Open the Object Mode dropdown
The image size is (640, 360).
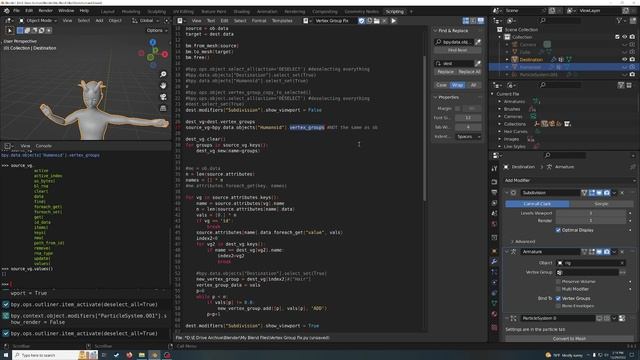click(38, 20)
